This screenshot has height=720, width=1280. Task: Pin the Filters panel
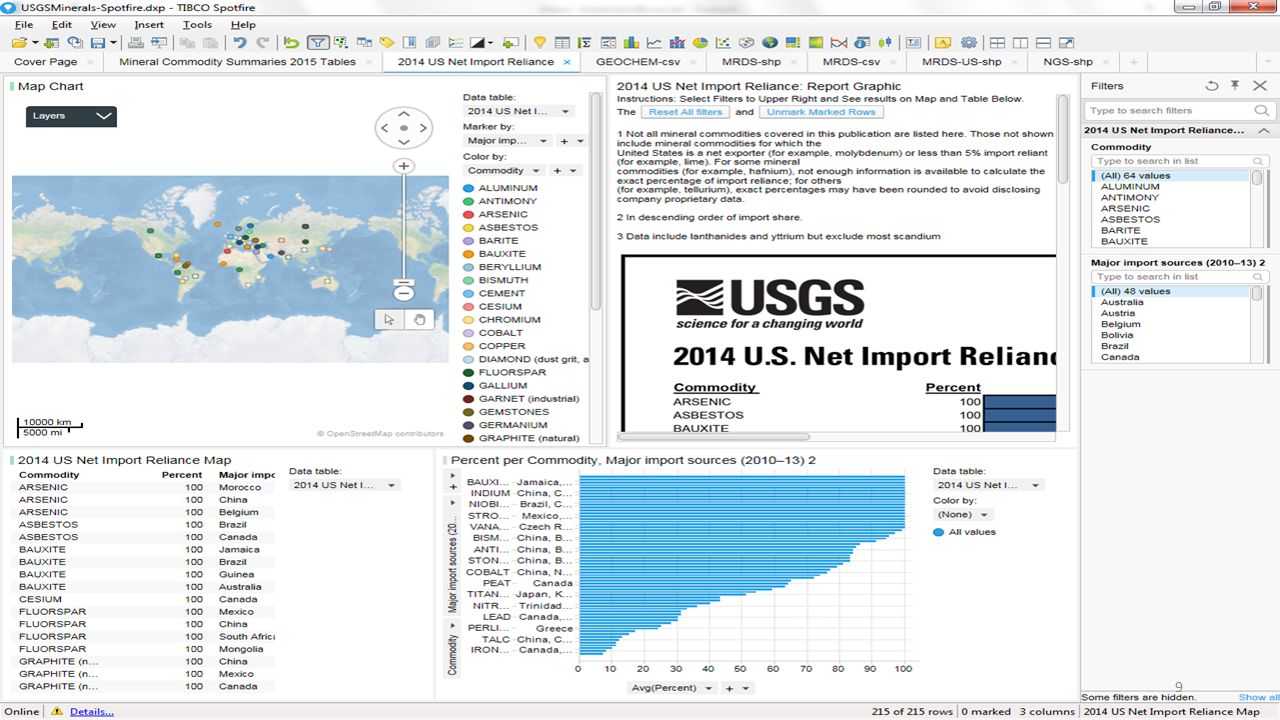tap(1235, 86)
